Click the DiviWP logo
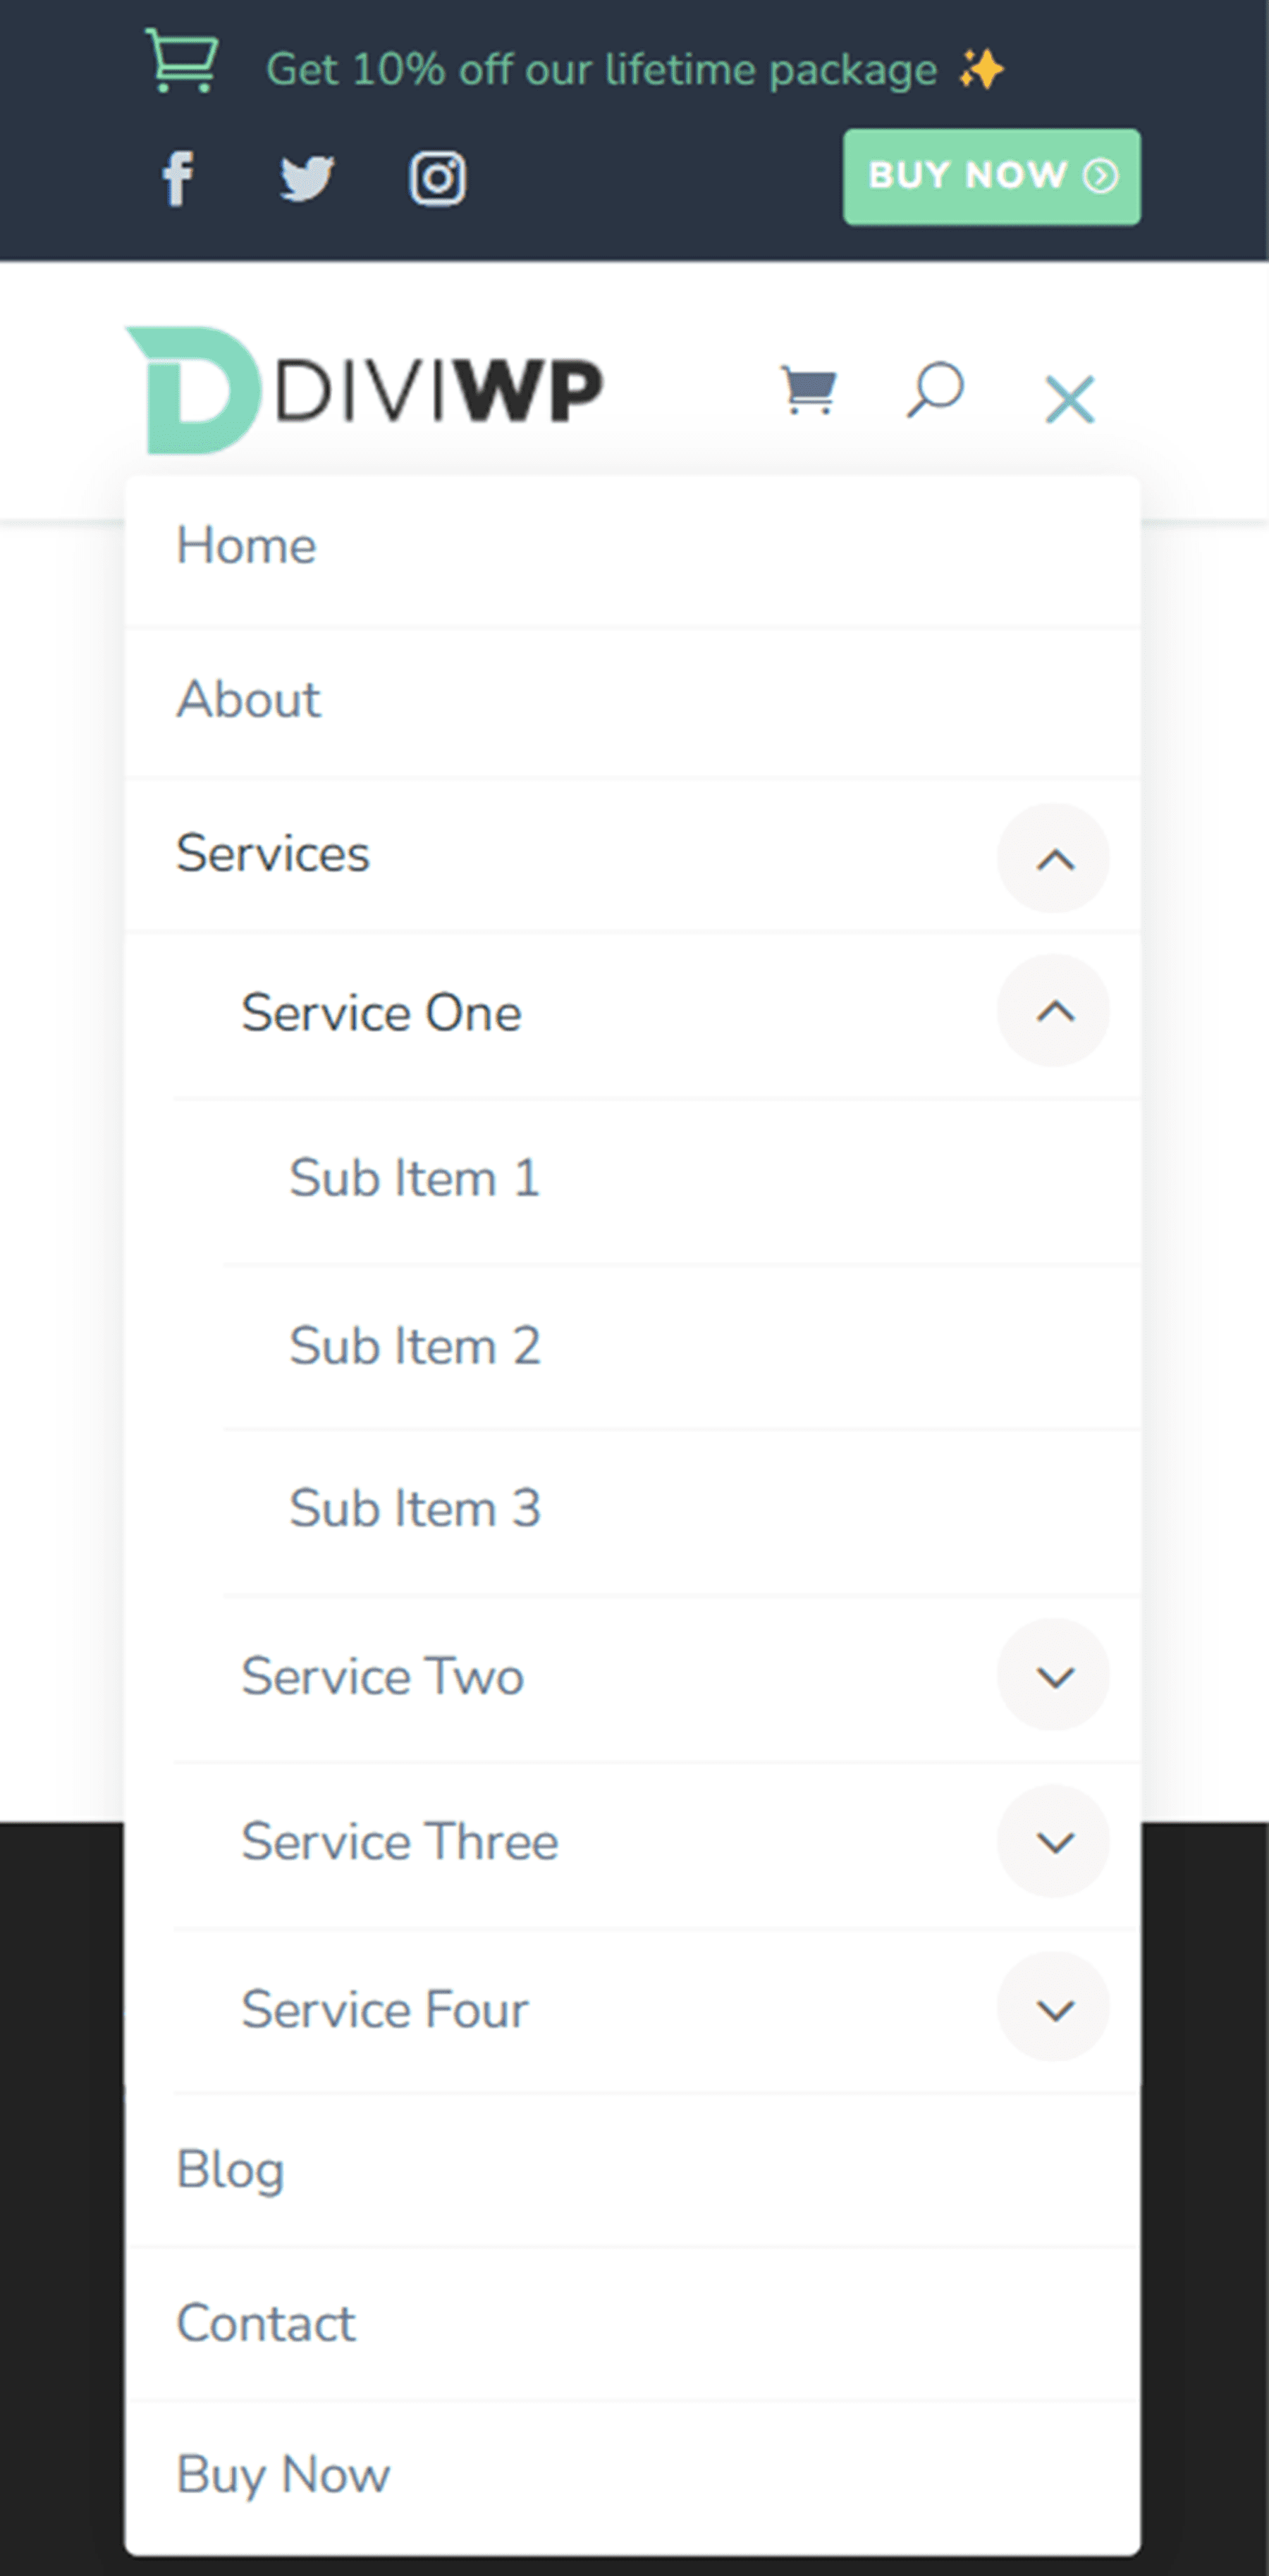The width and height of the screenshot is (1269, 2576). coord(364,390)
